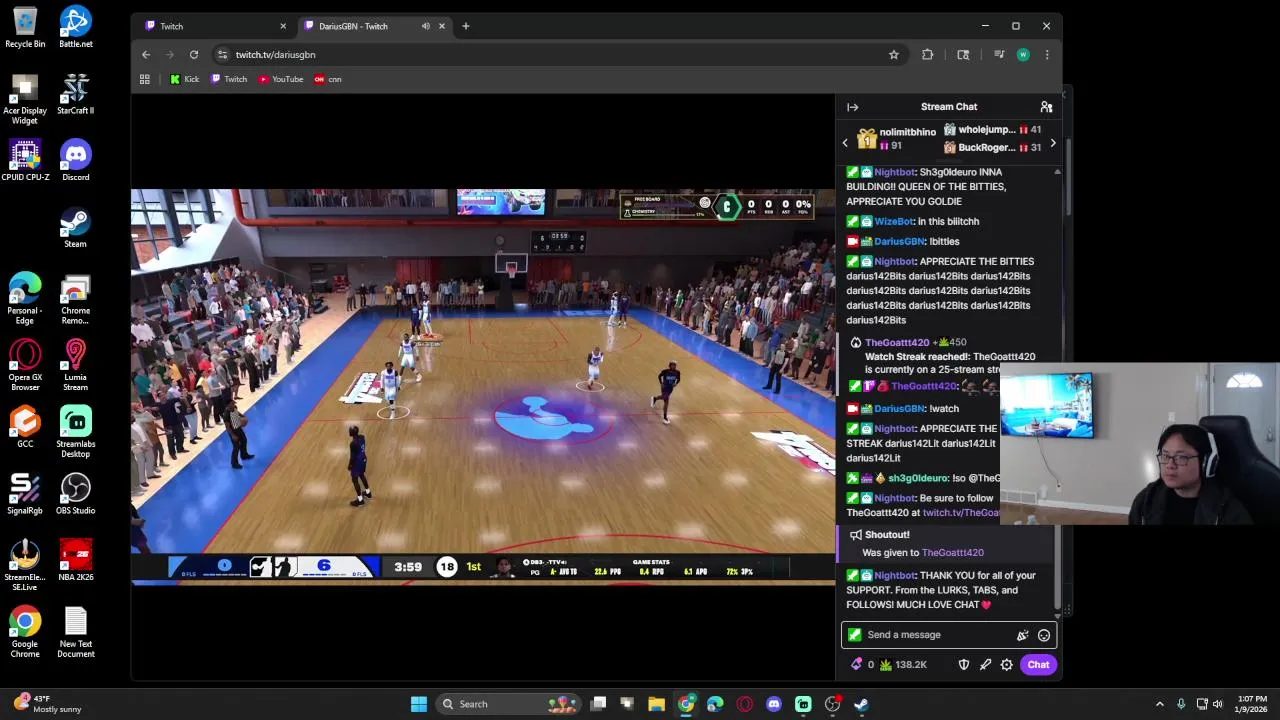The height and width of the screenshot is (720, 1280).
Task: Open the emote picker in chat
Action: [1044, 635]
